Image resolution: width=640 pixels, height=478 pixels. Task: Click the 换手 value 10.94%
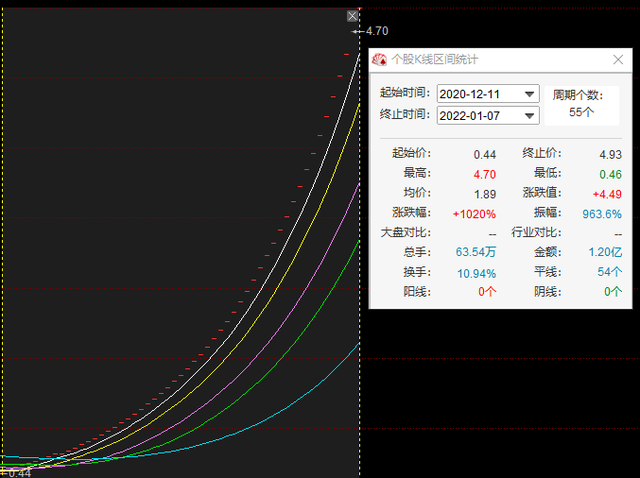coord(476,272)
